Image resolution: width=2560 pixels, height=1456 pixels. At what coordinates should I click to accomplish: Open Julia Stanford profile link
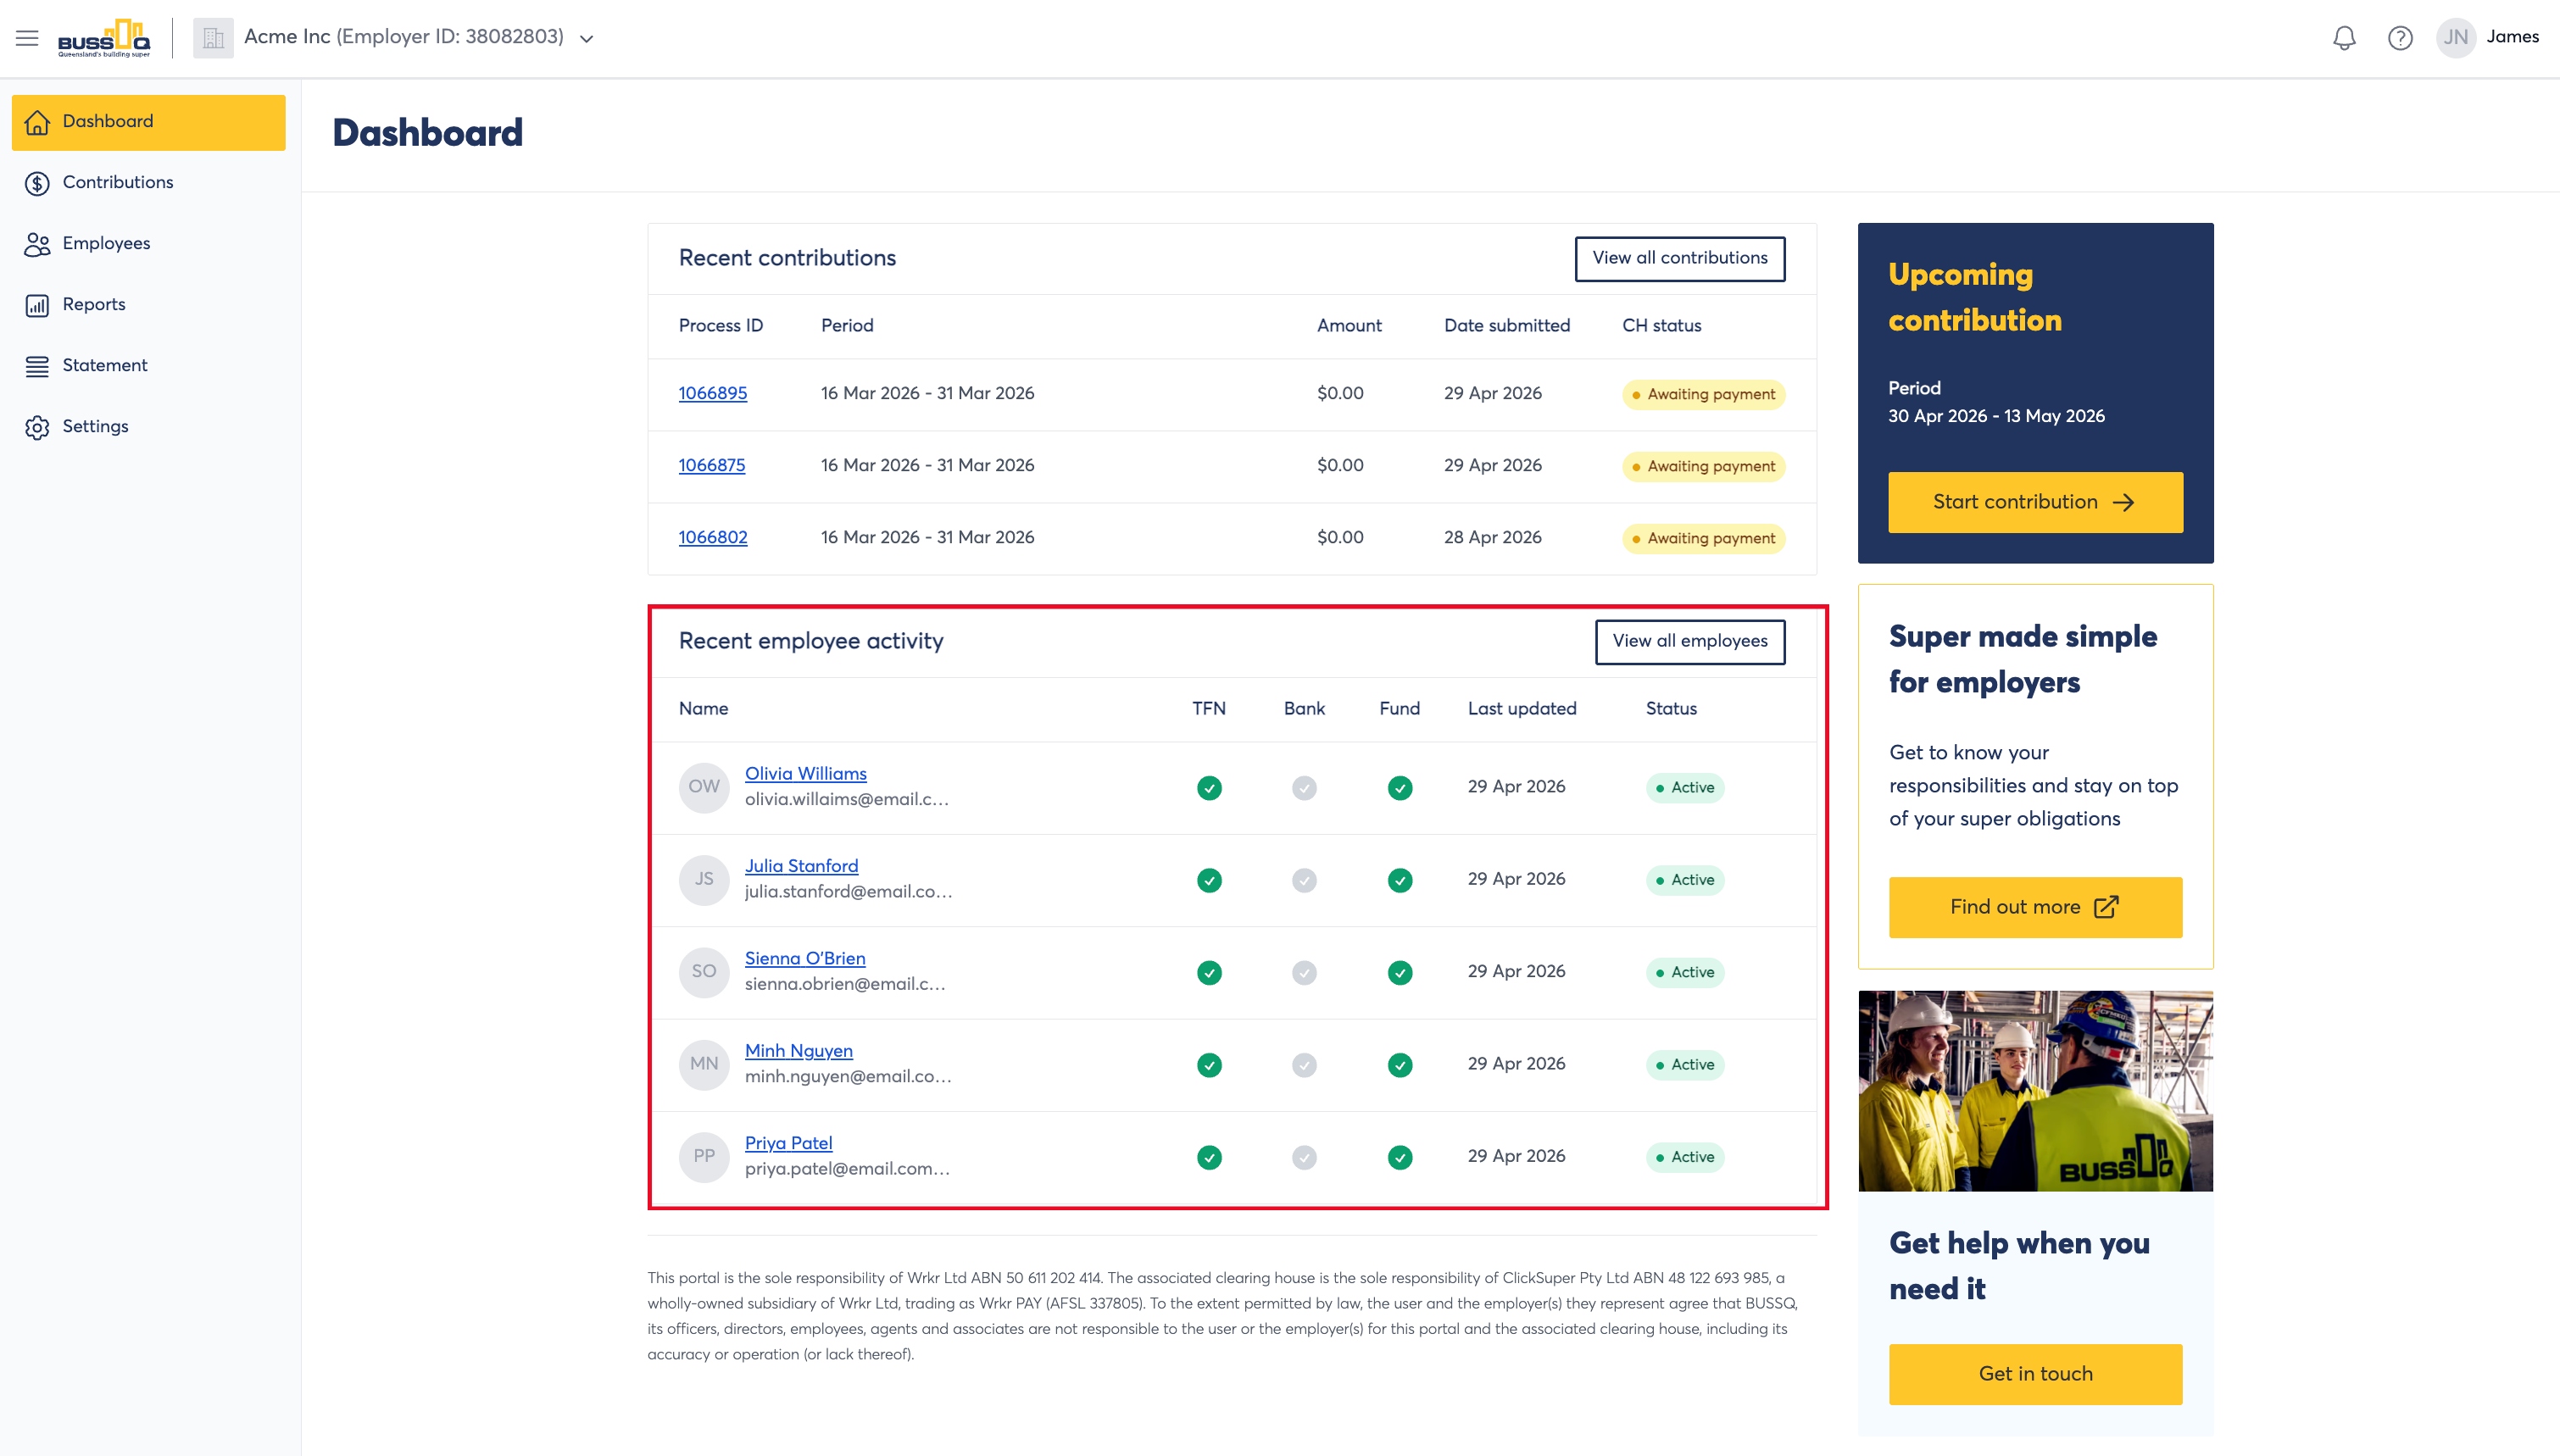[x=802, y=867]
